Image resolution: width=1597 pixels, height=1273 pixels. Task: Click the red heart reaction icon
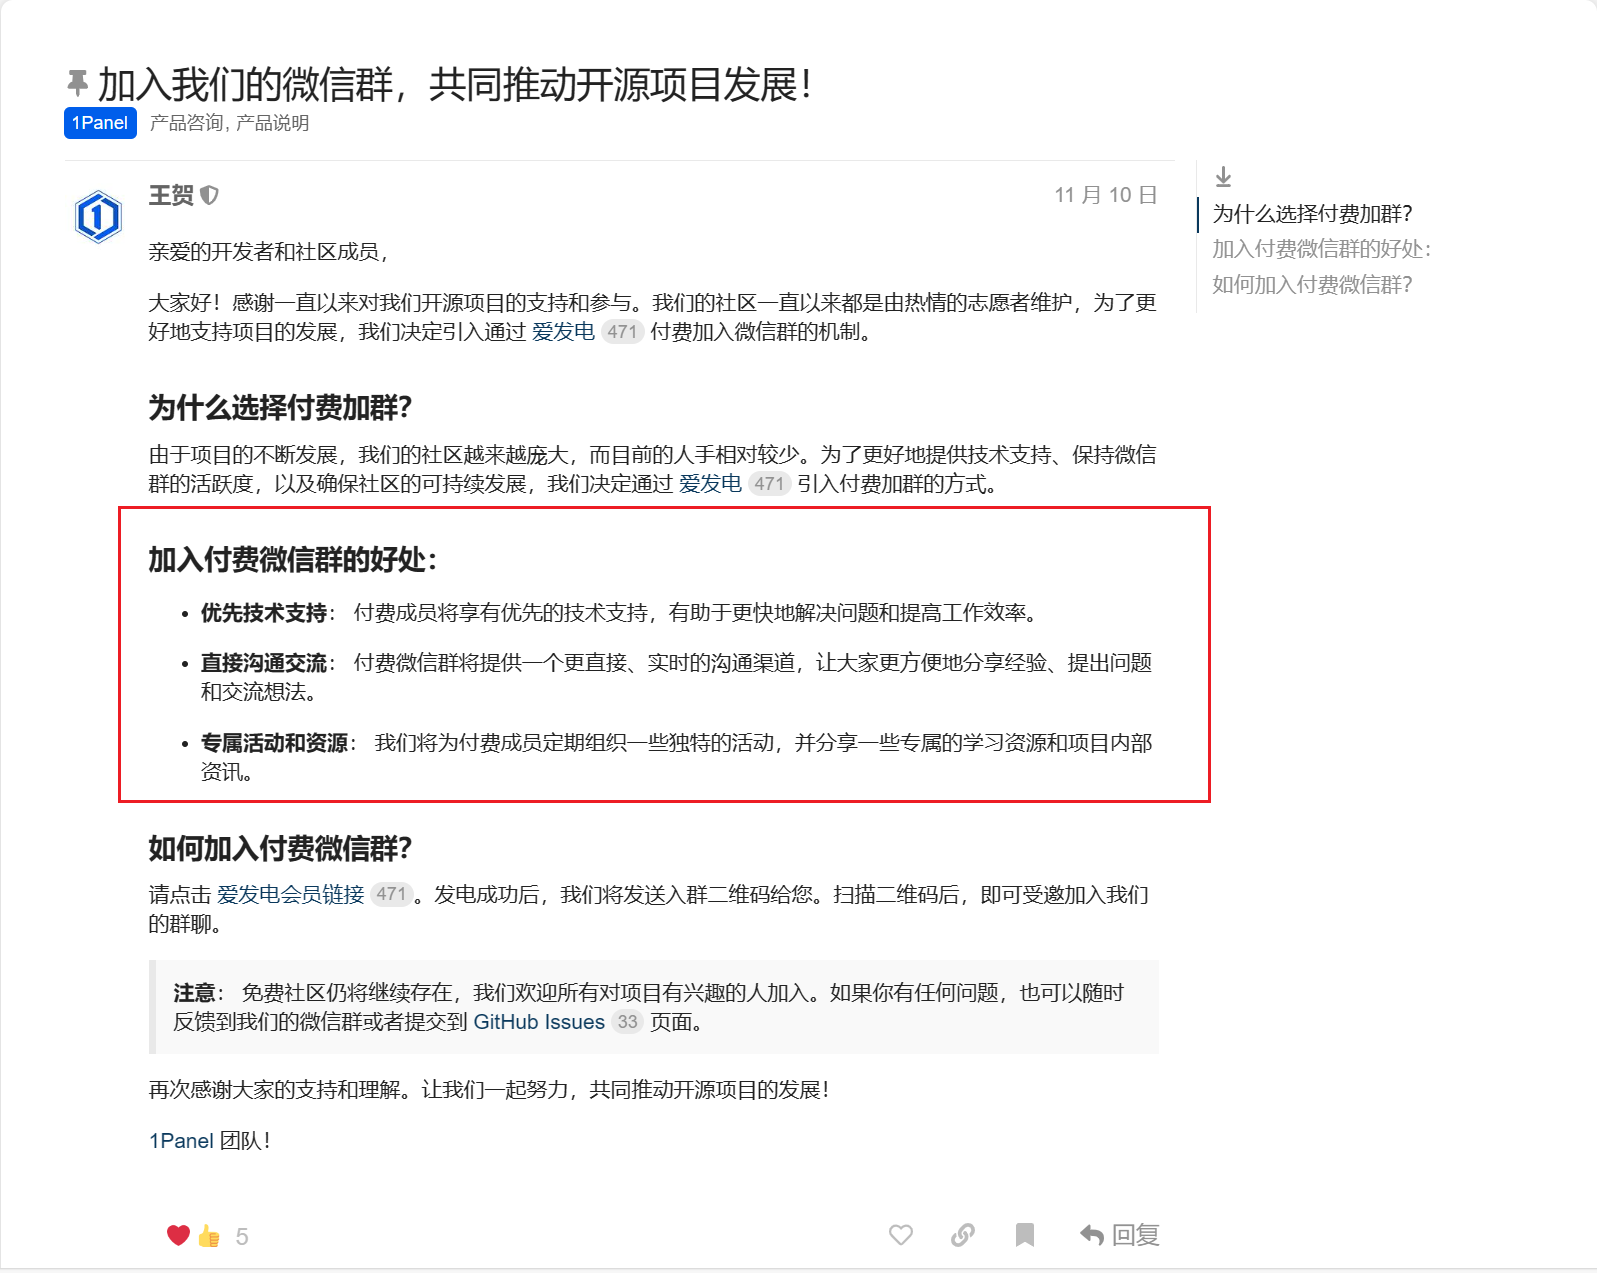[178, 1235]
